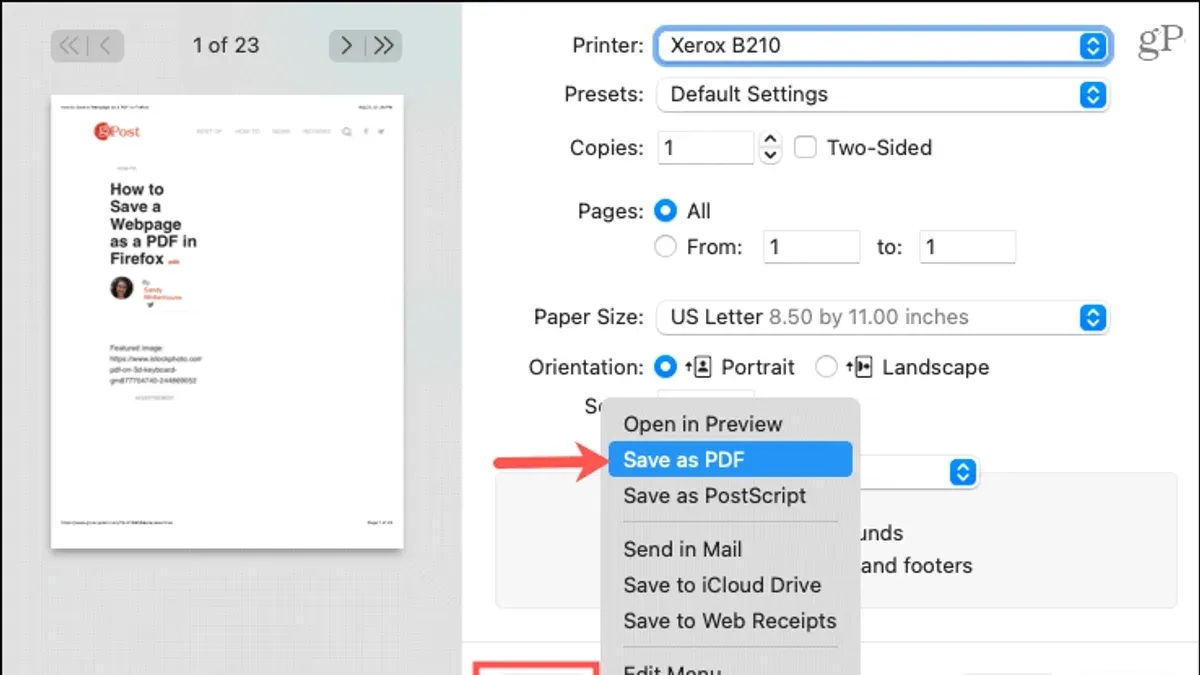Click the '1 of 23' page indicator
Image resolution: width=1200 pixels, height=675 pixels.
(x=226, y=45)
